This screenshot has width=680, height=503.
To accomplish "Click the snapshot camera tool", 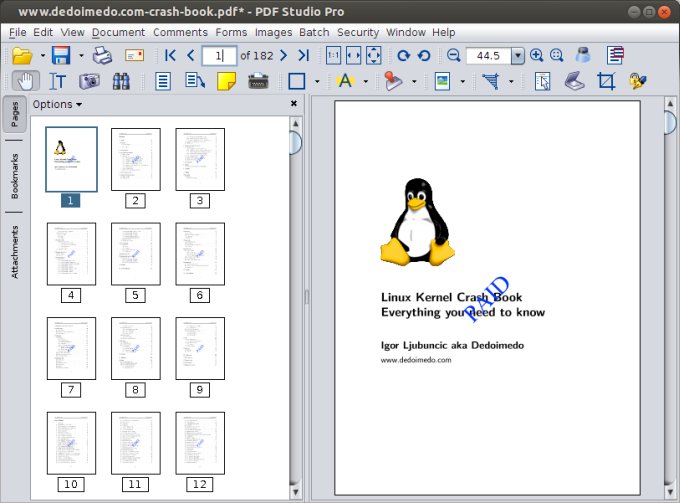I will coord(90,82).
